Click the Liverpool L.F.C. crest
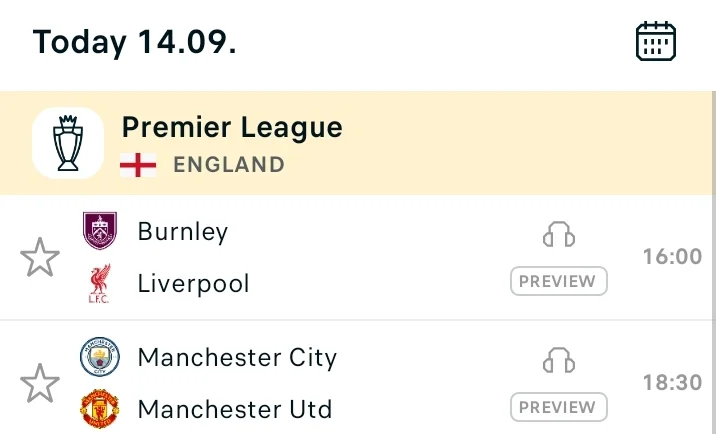 (100, 283)
